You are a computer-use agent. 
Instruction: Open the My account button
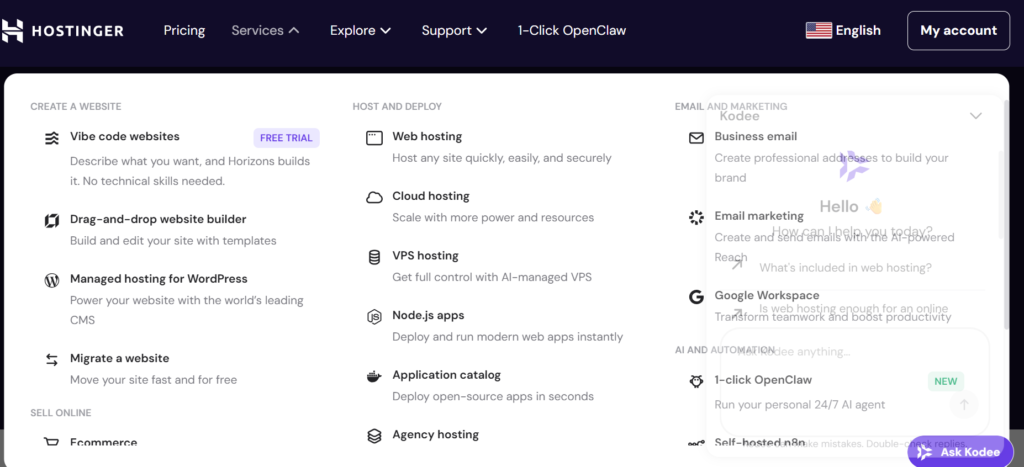pos(959,31)
